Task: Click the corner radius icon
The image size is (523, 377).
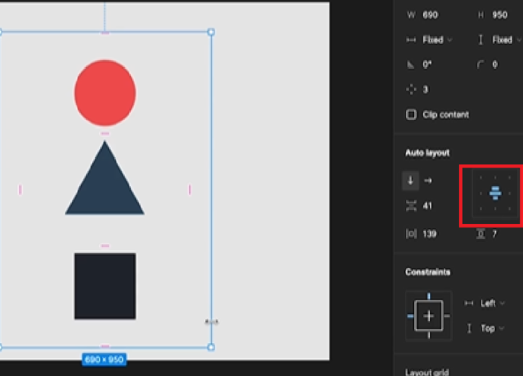Action: (x=480, y=65)
